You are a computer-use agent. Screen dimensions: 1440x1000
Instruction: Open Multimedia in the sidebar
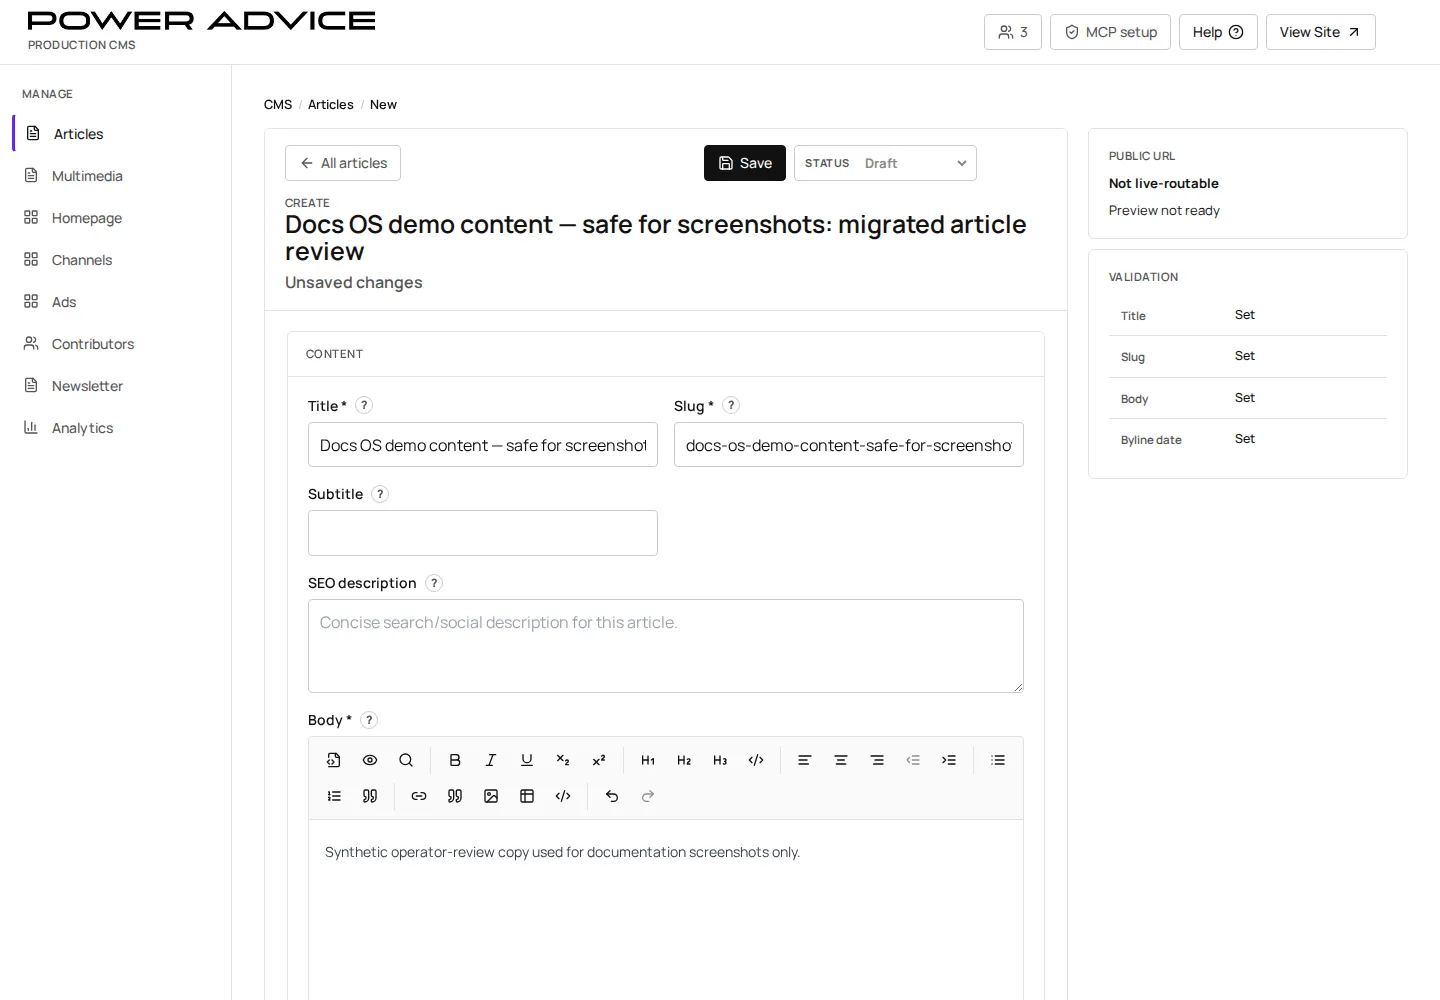115,176
